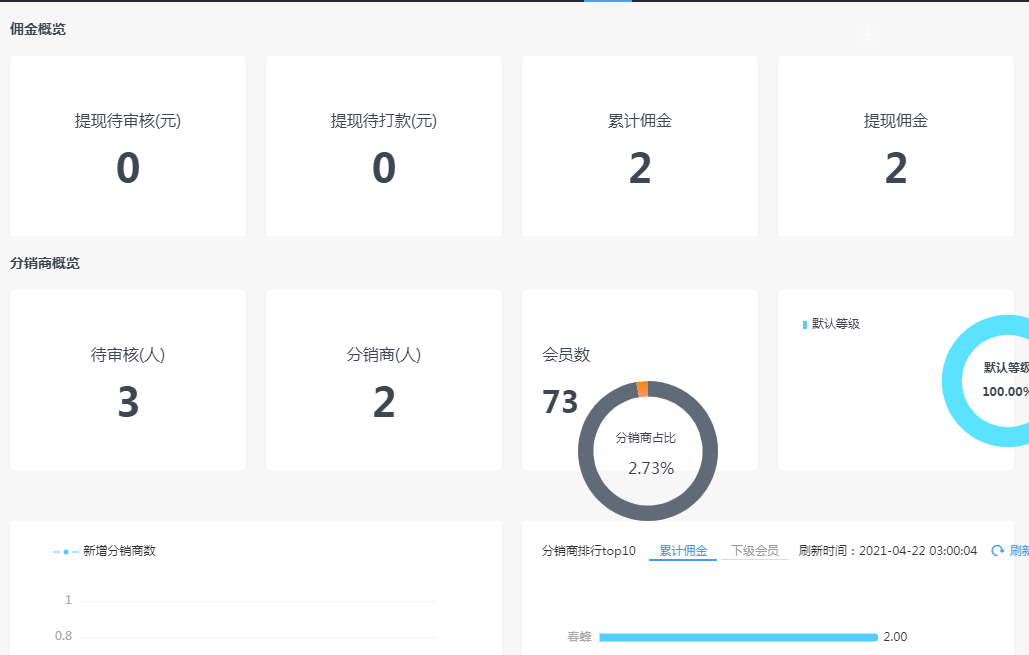Click the orange segment of the 会员数 donut
The image size is (1029, 655).
[x=642, y=388]
